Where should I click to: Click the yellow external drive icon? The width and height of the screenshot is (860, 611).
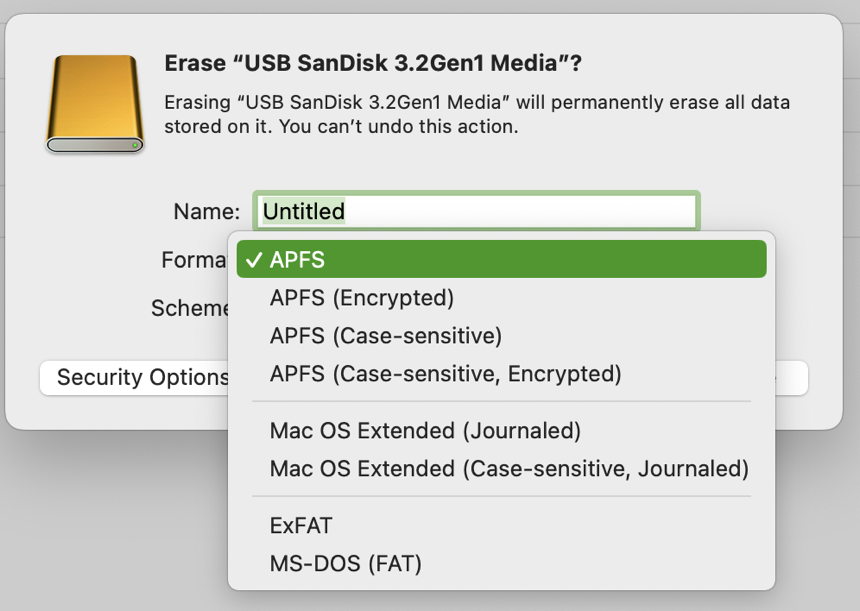[x=95, y=104]
